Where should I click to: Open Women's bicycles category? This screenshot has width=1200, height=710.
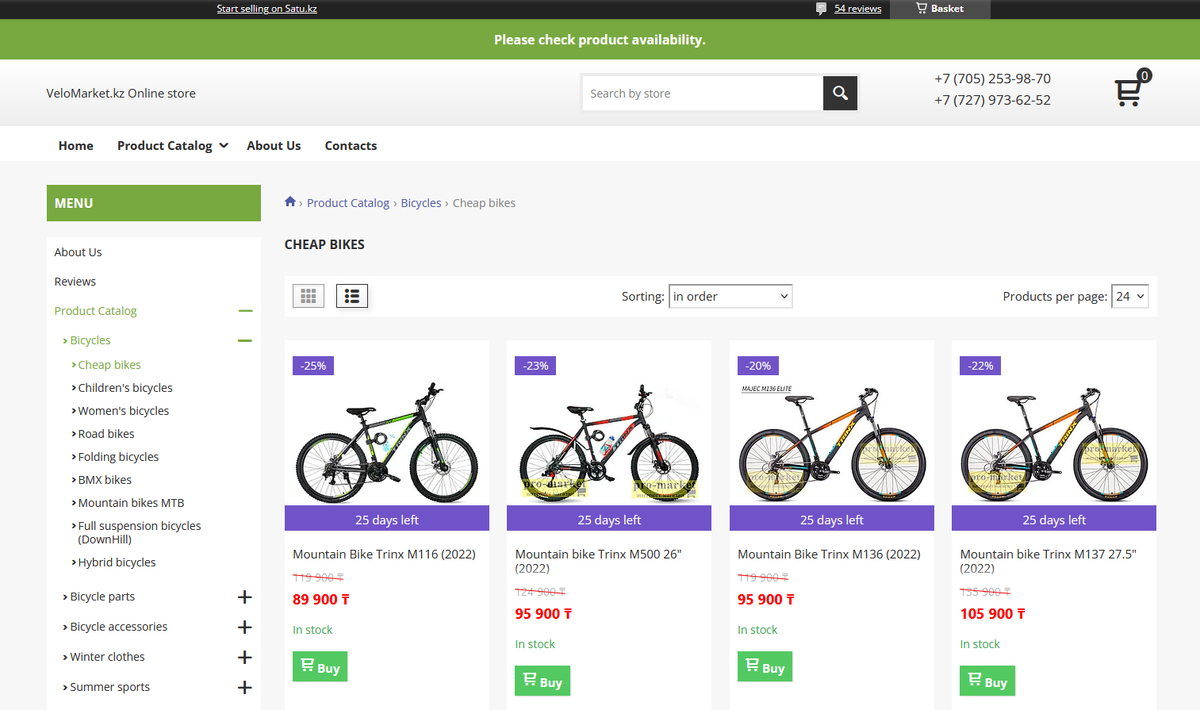click(123, 411)
